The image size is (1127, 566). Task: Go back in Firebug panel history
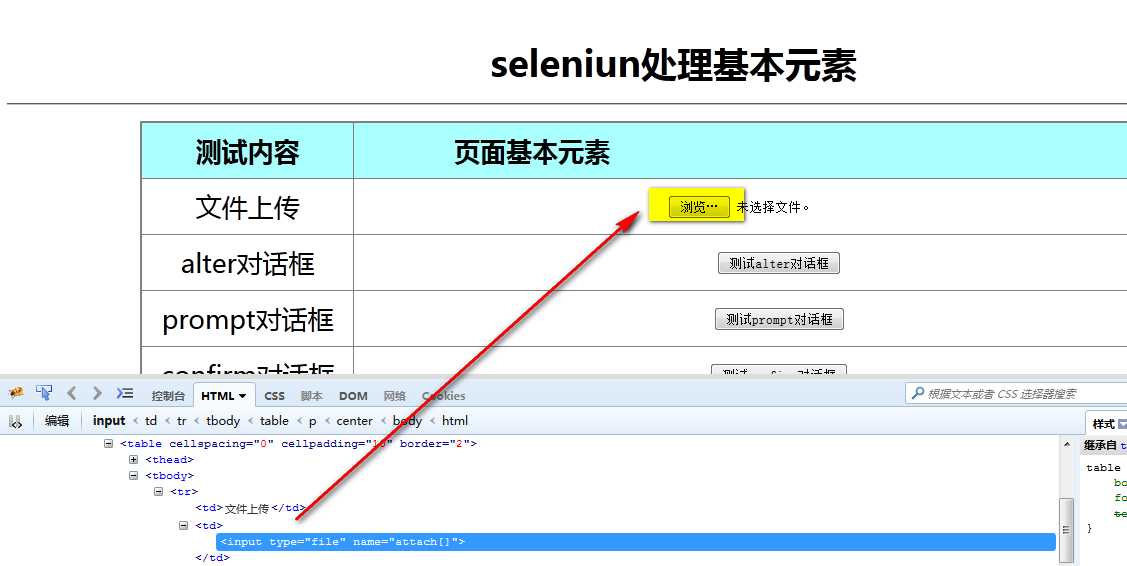click(x=71, y=393)
